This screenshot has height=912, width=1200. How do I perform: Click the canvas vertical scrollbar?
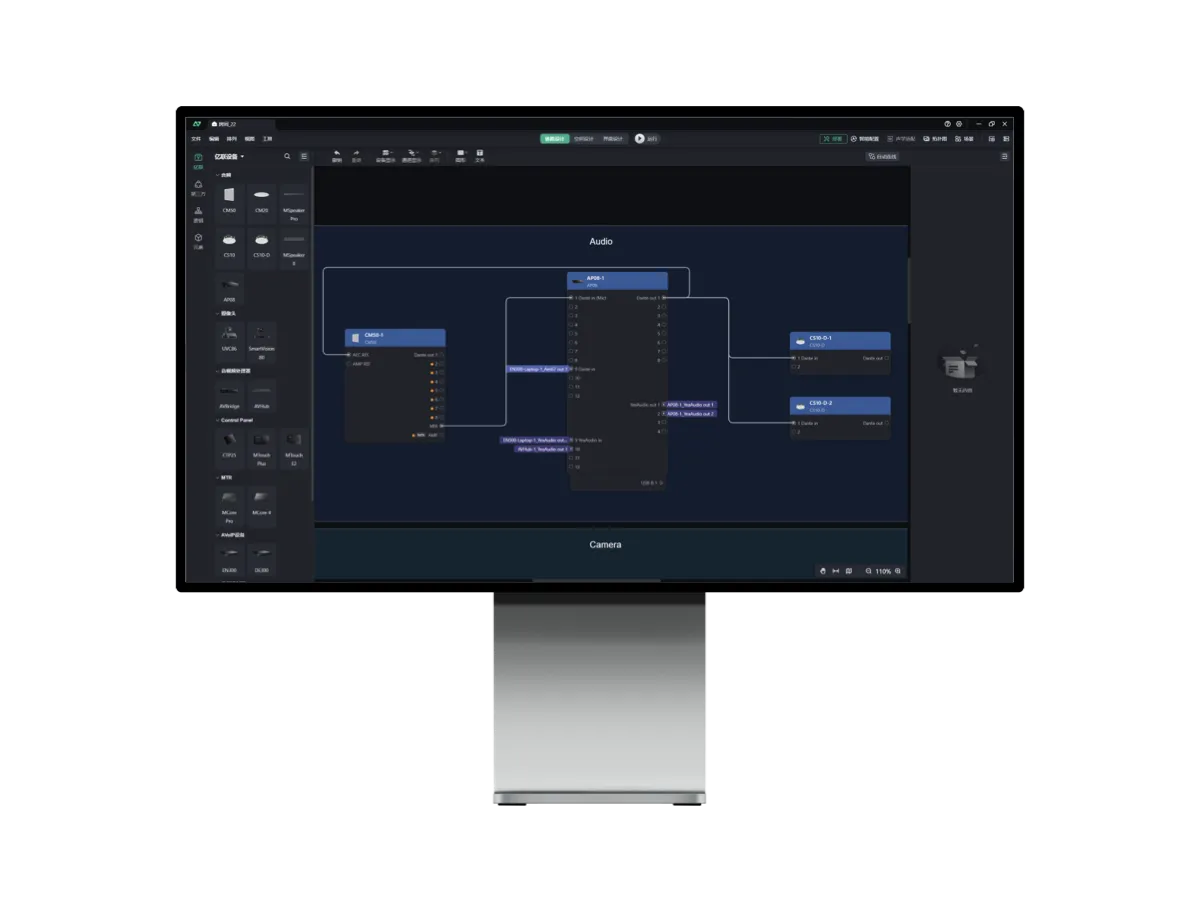pos(909,290)
